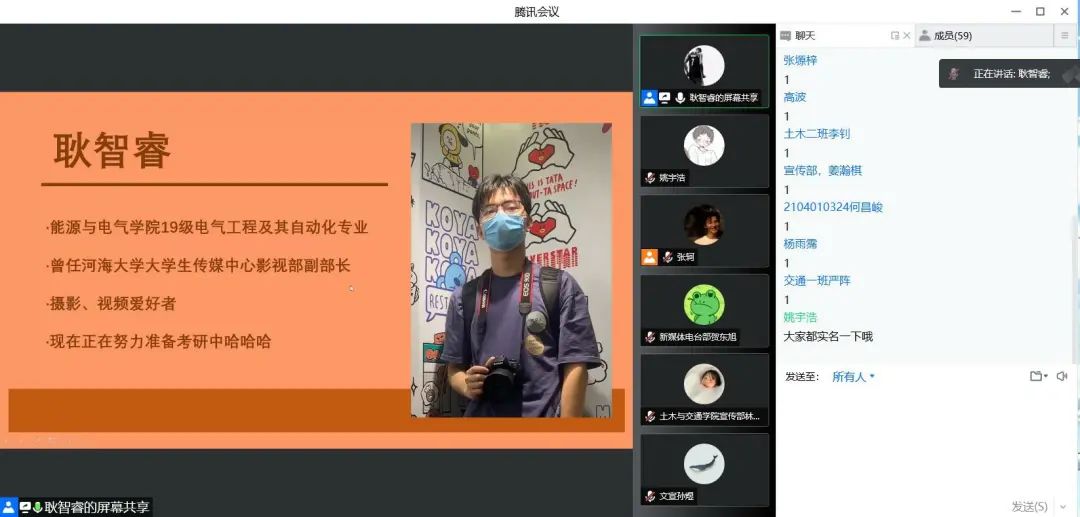Click host badge icon on 耿智睿's tile
The width and height of the screenshot is (1080, 517).
click(650, 98)
